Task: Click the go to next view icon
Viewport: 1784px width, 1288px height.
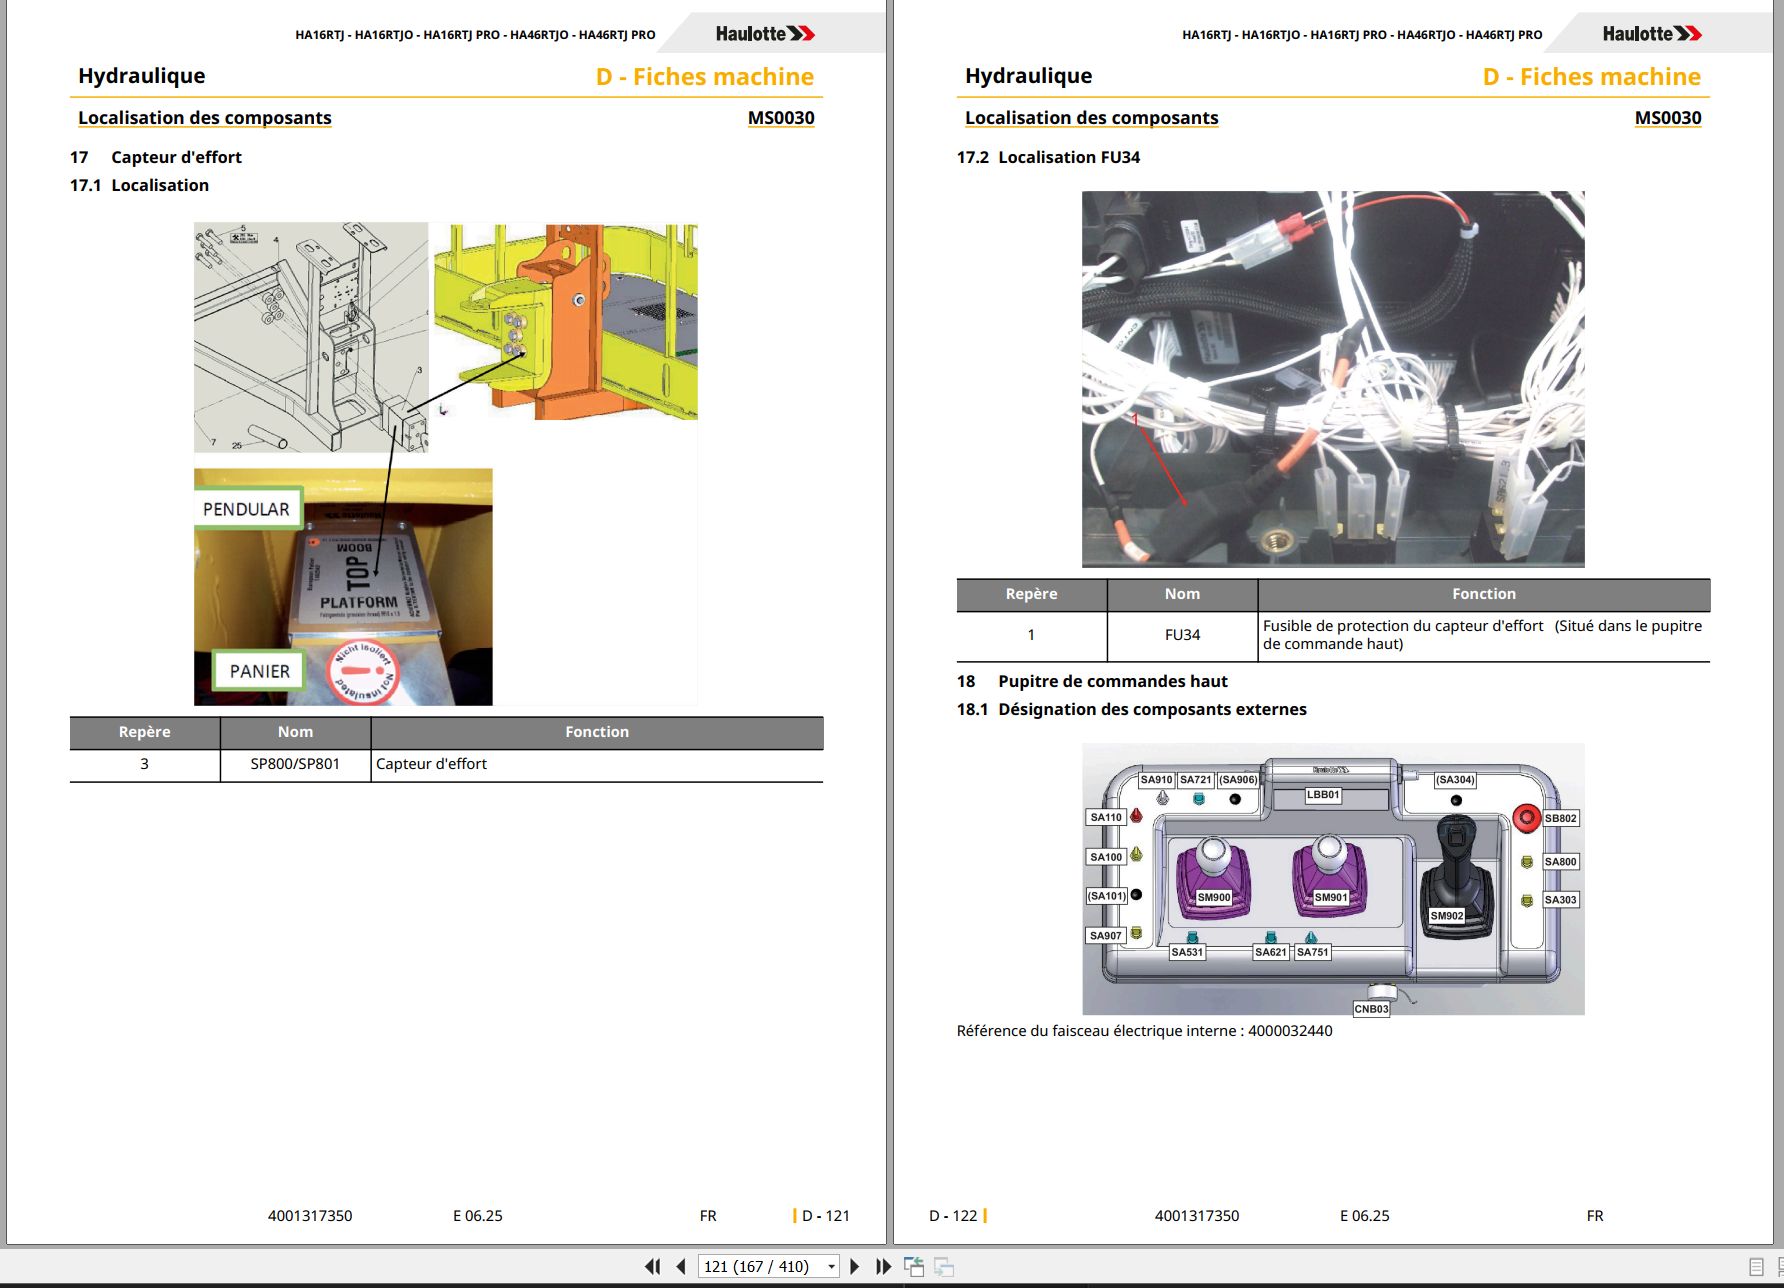Action: (944, 1267)
